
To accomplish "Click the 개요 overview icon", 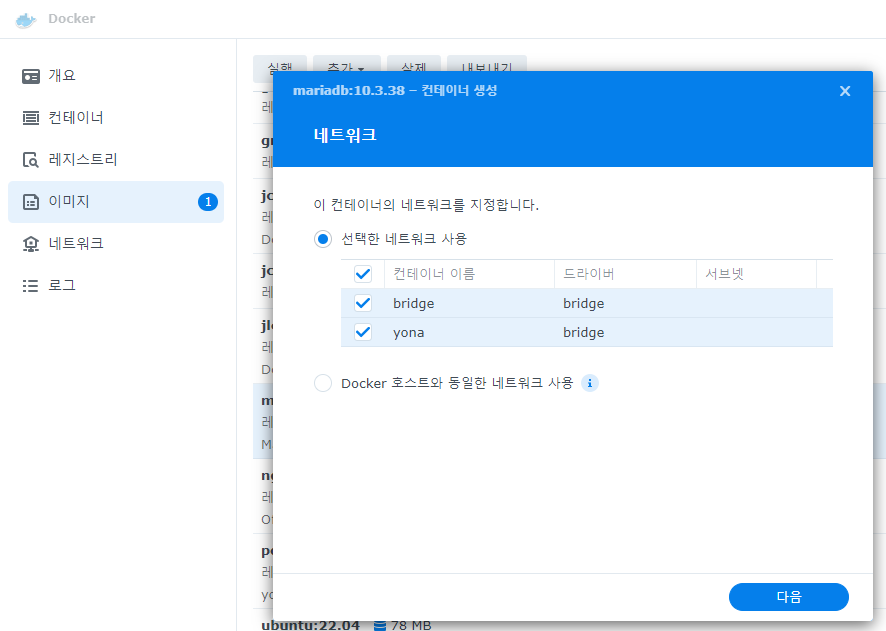I will coord(31,76).
